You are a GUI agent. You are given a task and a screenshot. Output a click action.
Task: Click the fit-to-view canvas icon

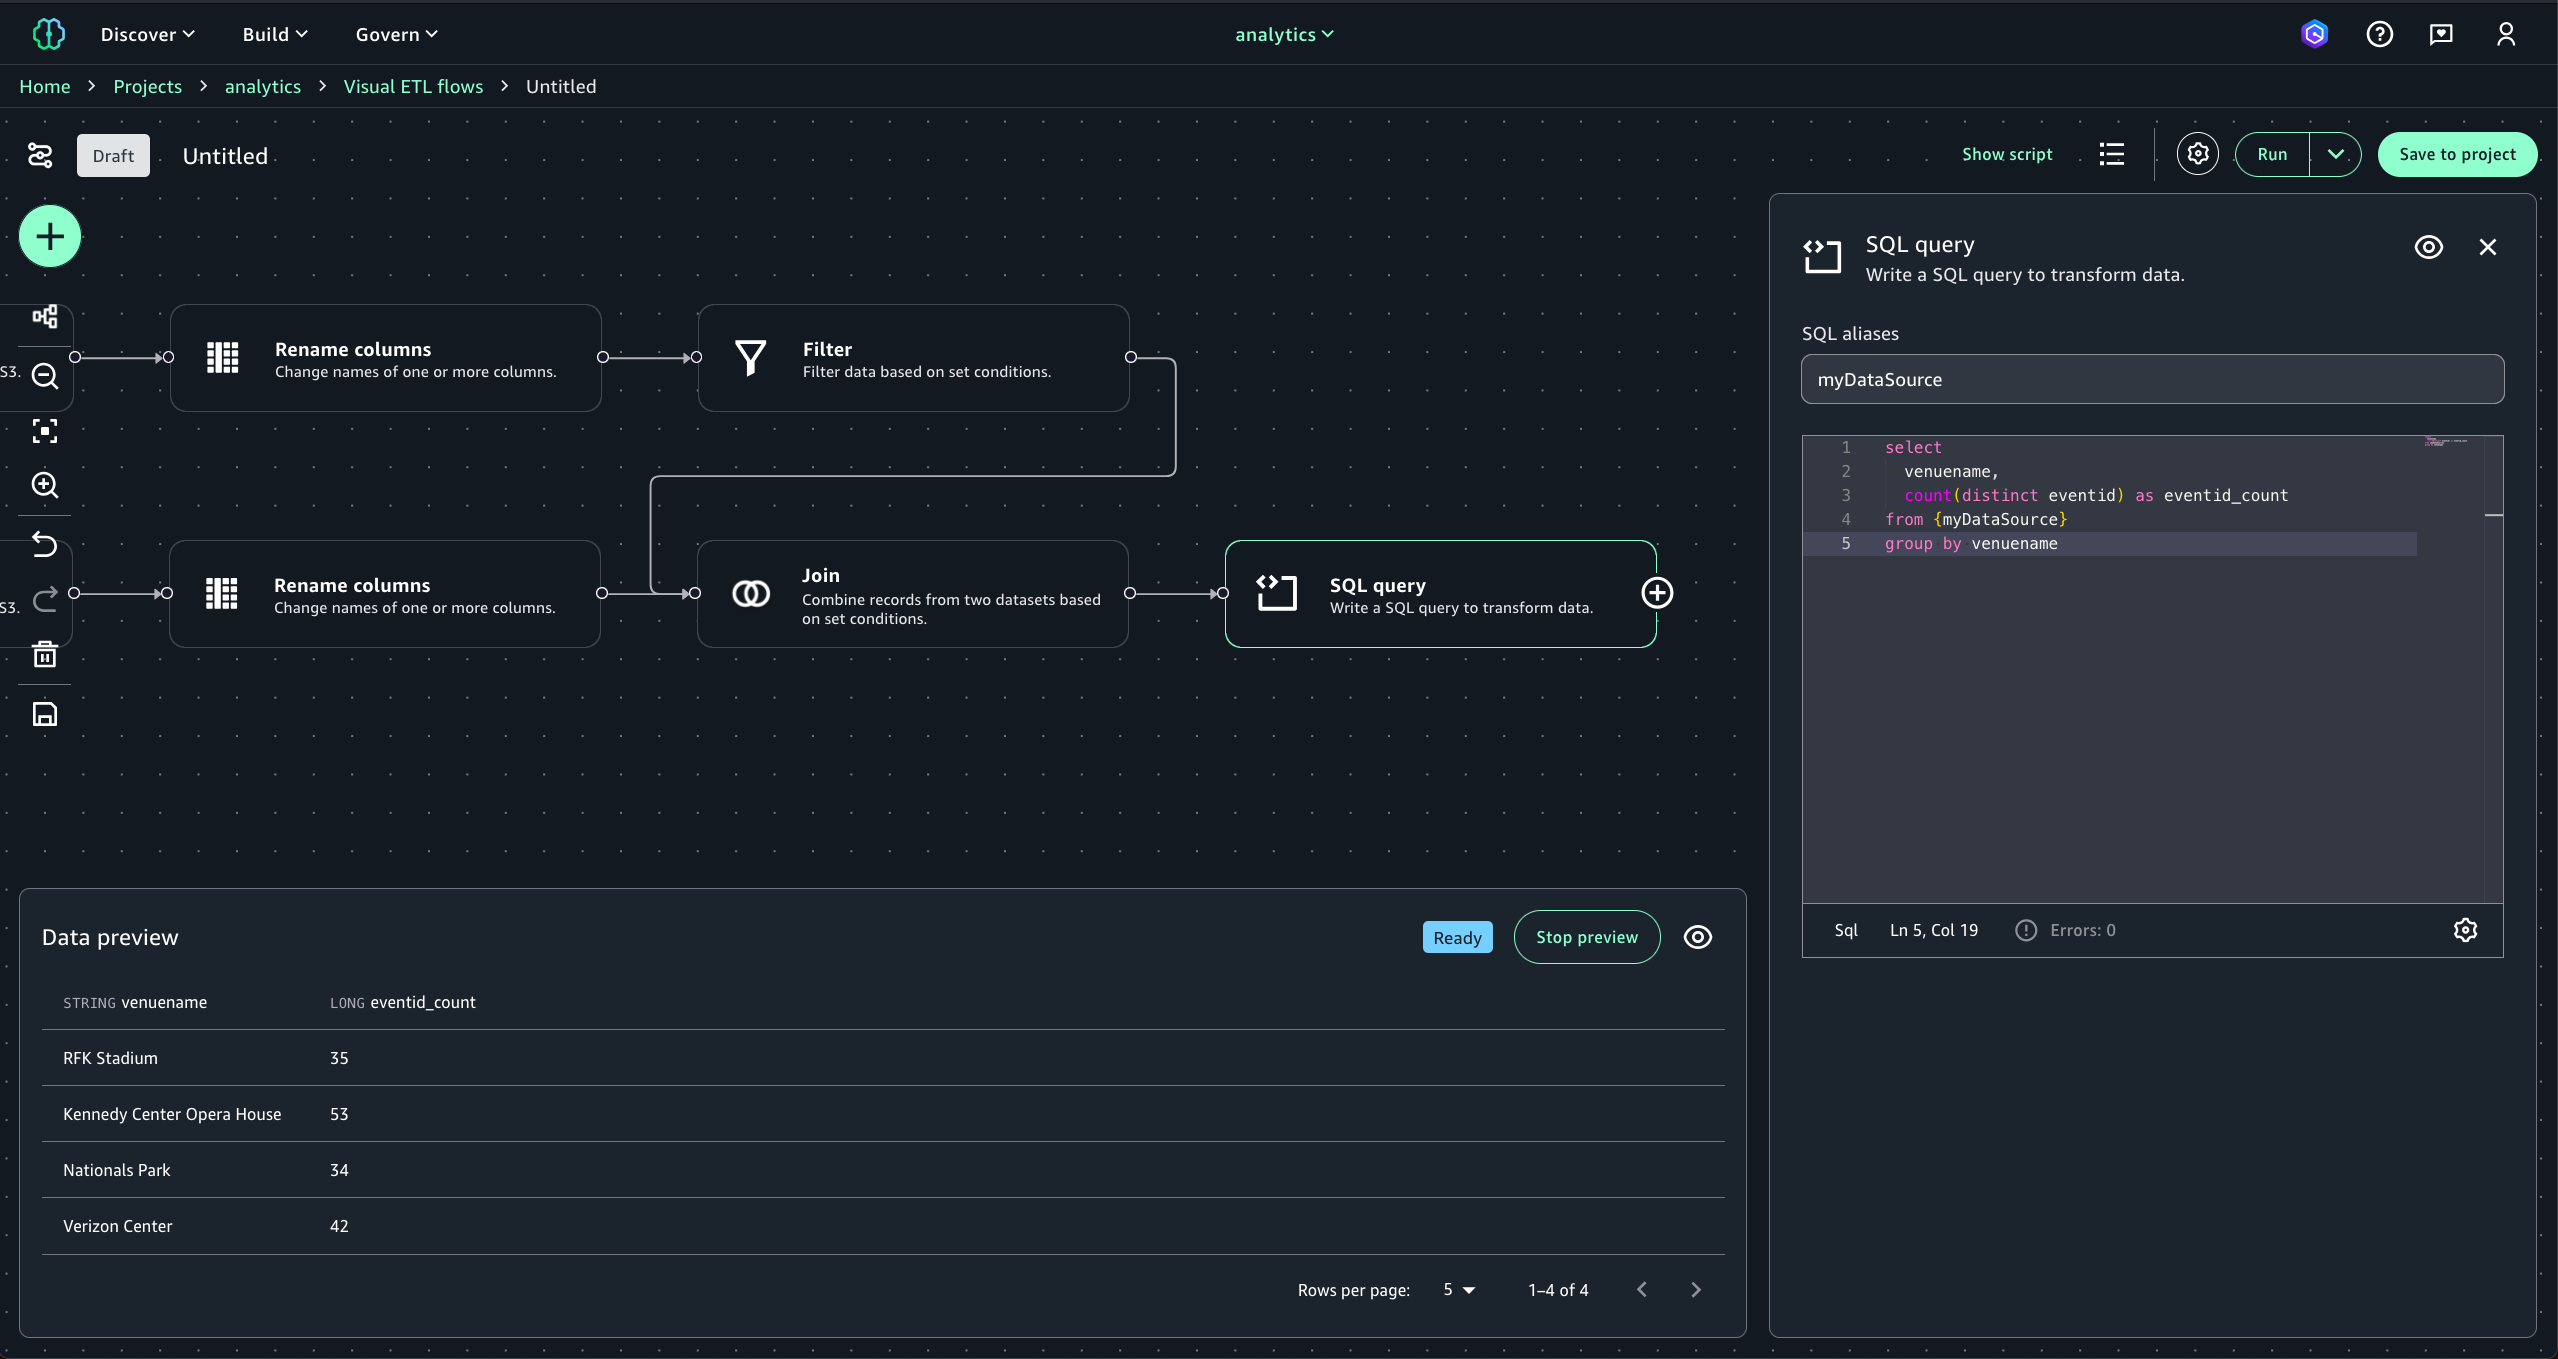[45, 431]
